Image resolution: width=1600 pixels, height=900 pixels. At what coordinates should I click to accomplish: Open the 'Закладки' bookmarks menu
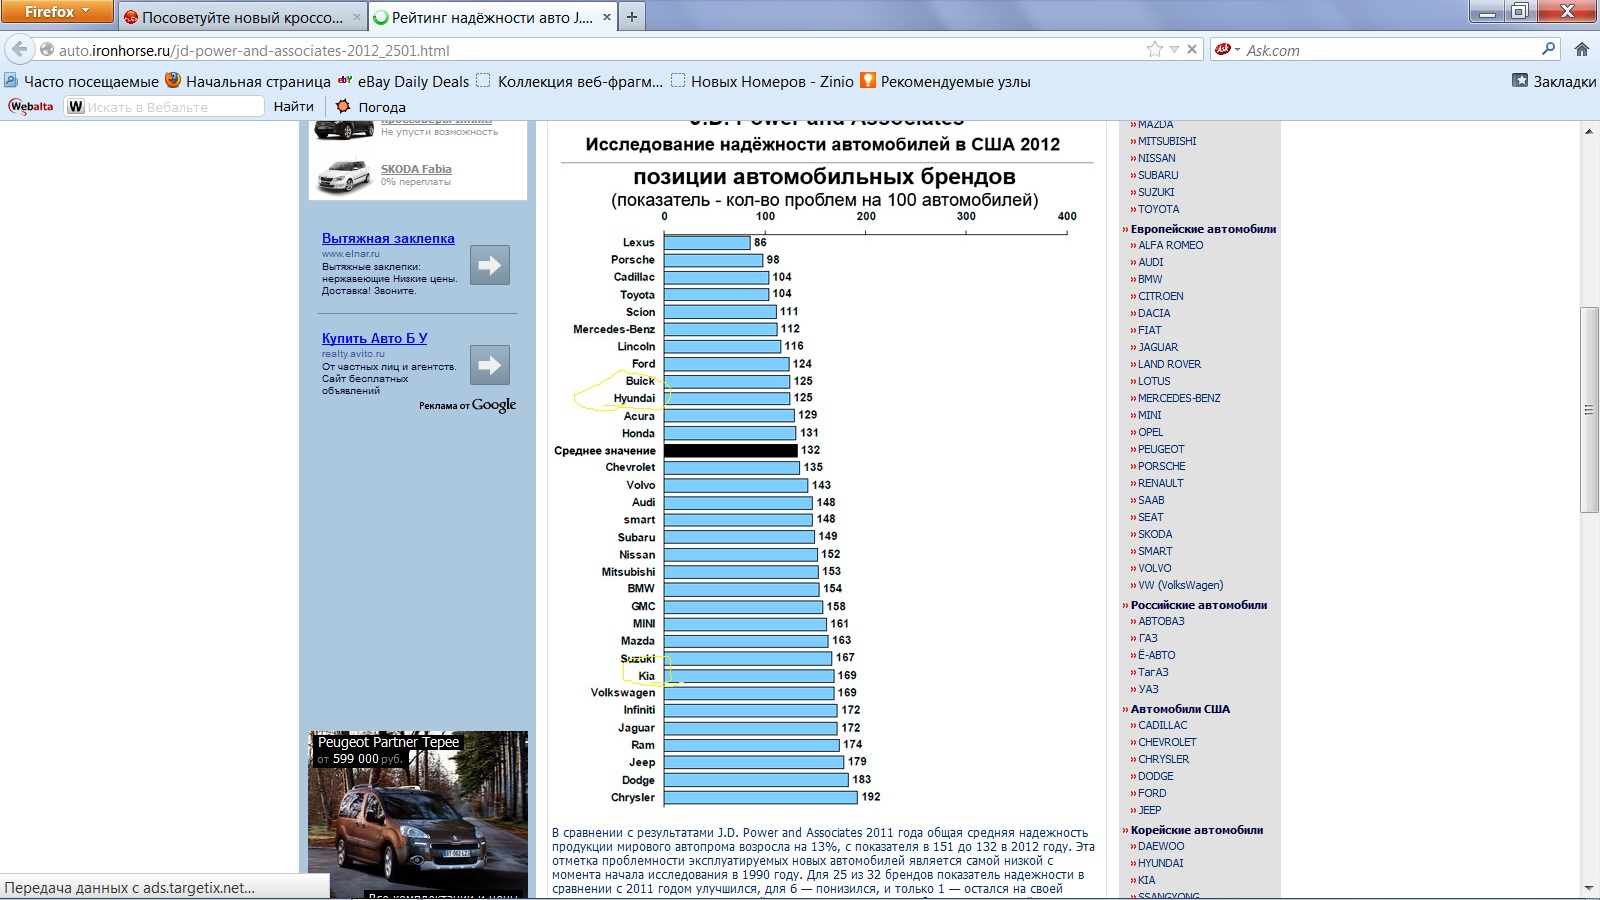pos(1554,81)
